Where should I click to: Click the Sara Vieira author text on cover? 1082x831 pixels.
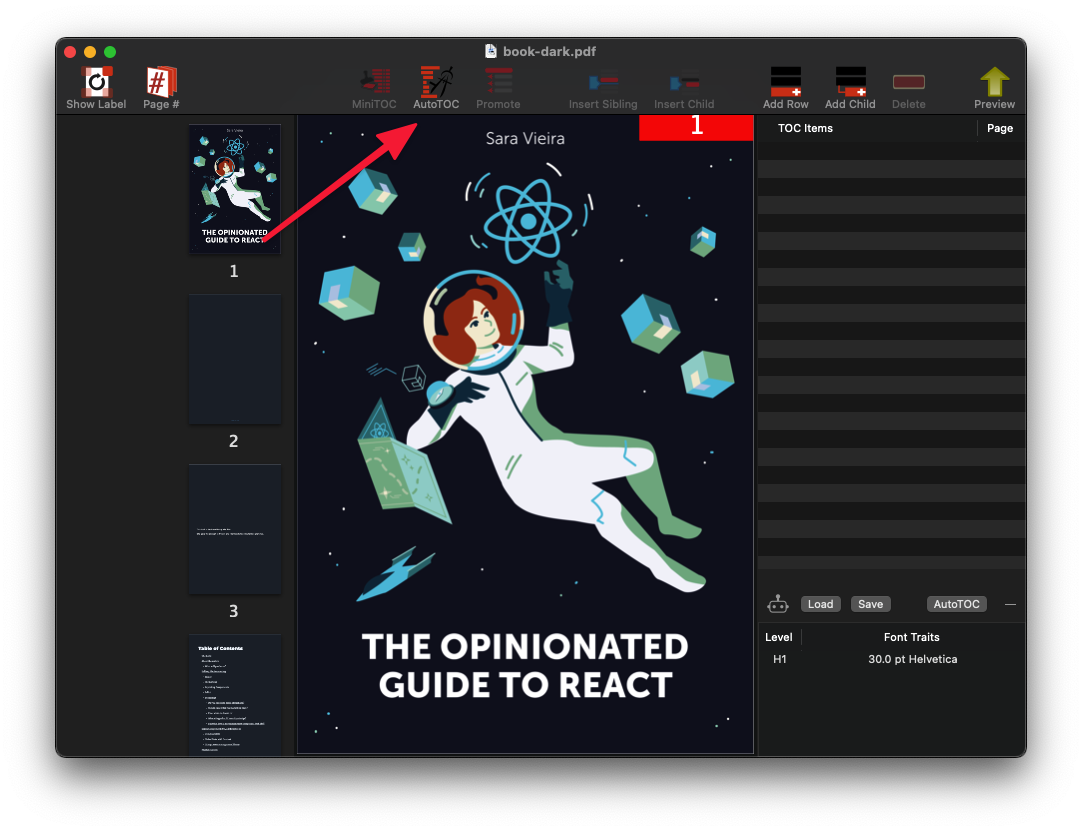[525, 138]
